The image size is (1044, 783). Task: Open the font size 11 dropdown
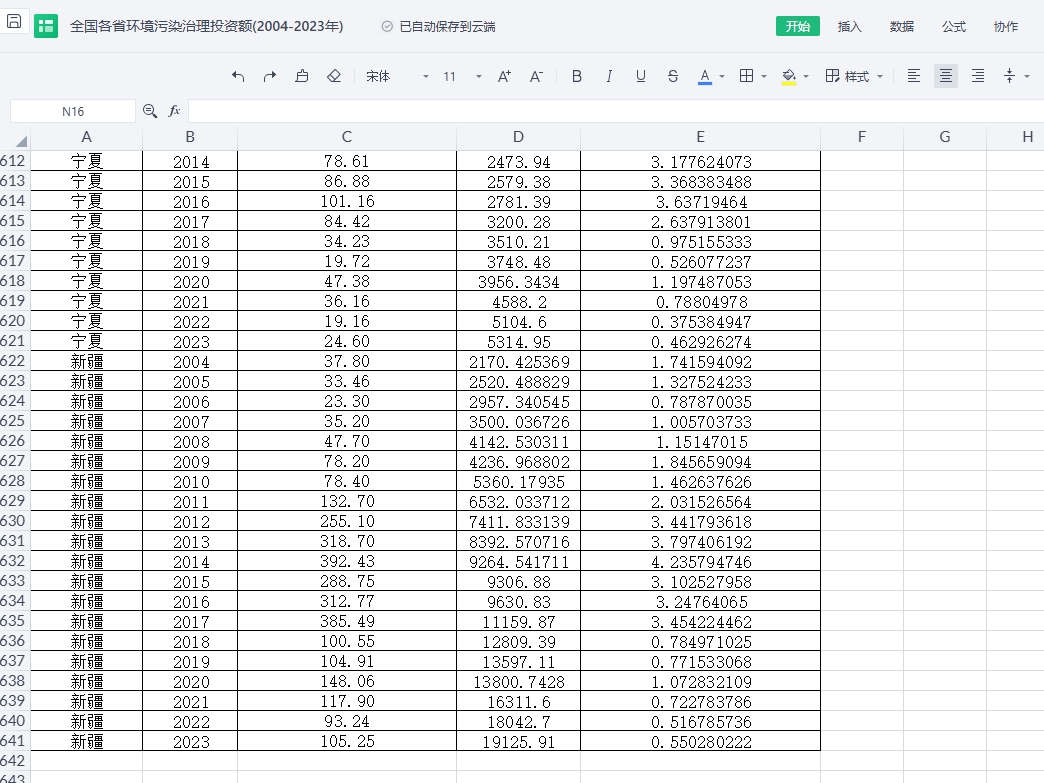point(461,77)
